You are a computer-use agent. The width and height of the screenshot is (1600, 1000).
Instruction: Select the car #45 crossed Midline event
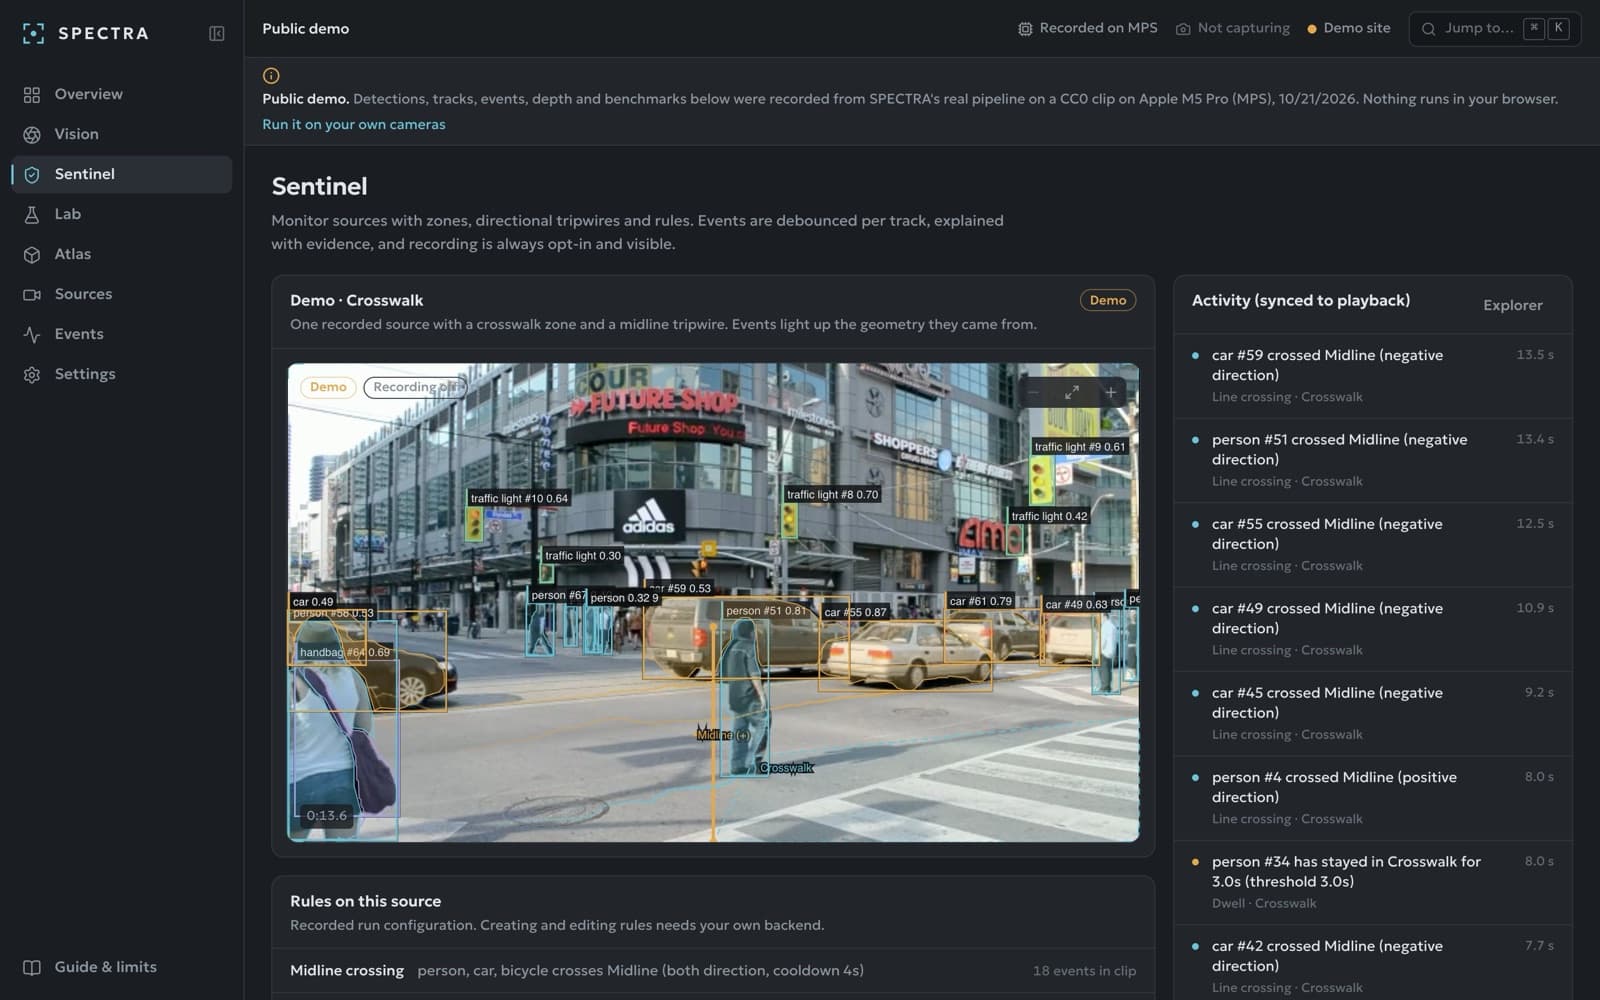(1372, 713)
